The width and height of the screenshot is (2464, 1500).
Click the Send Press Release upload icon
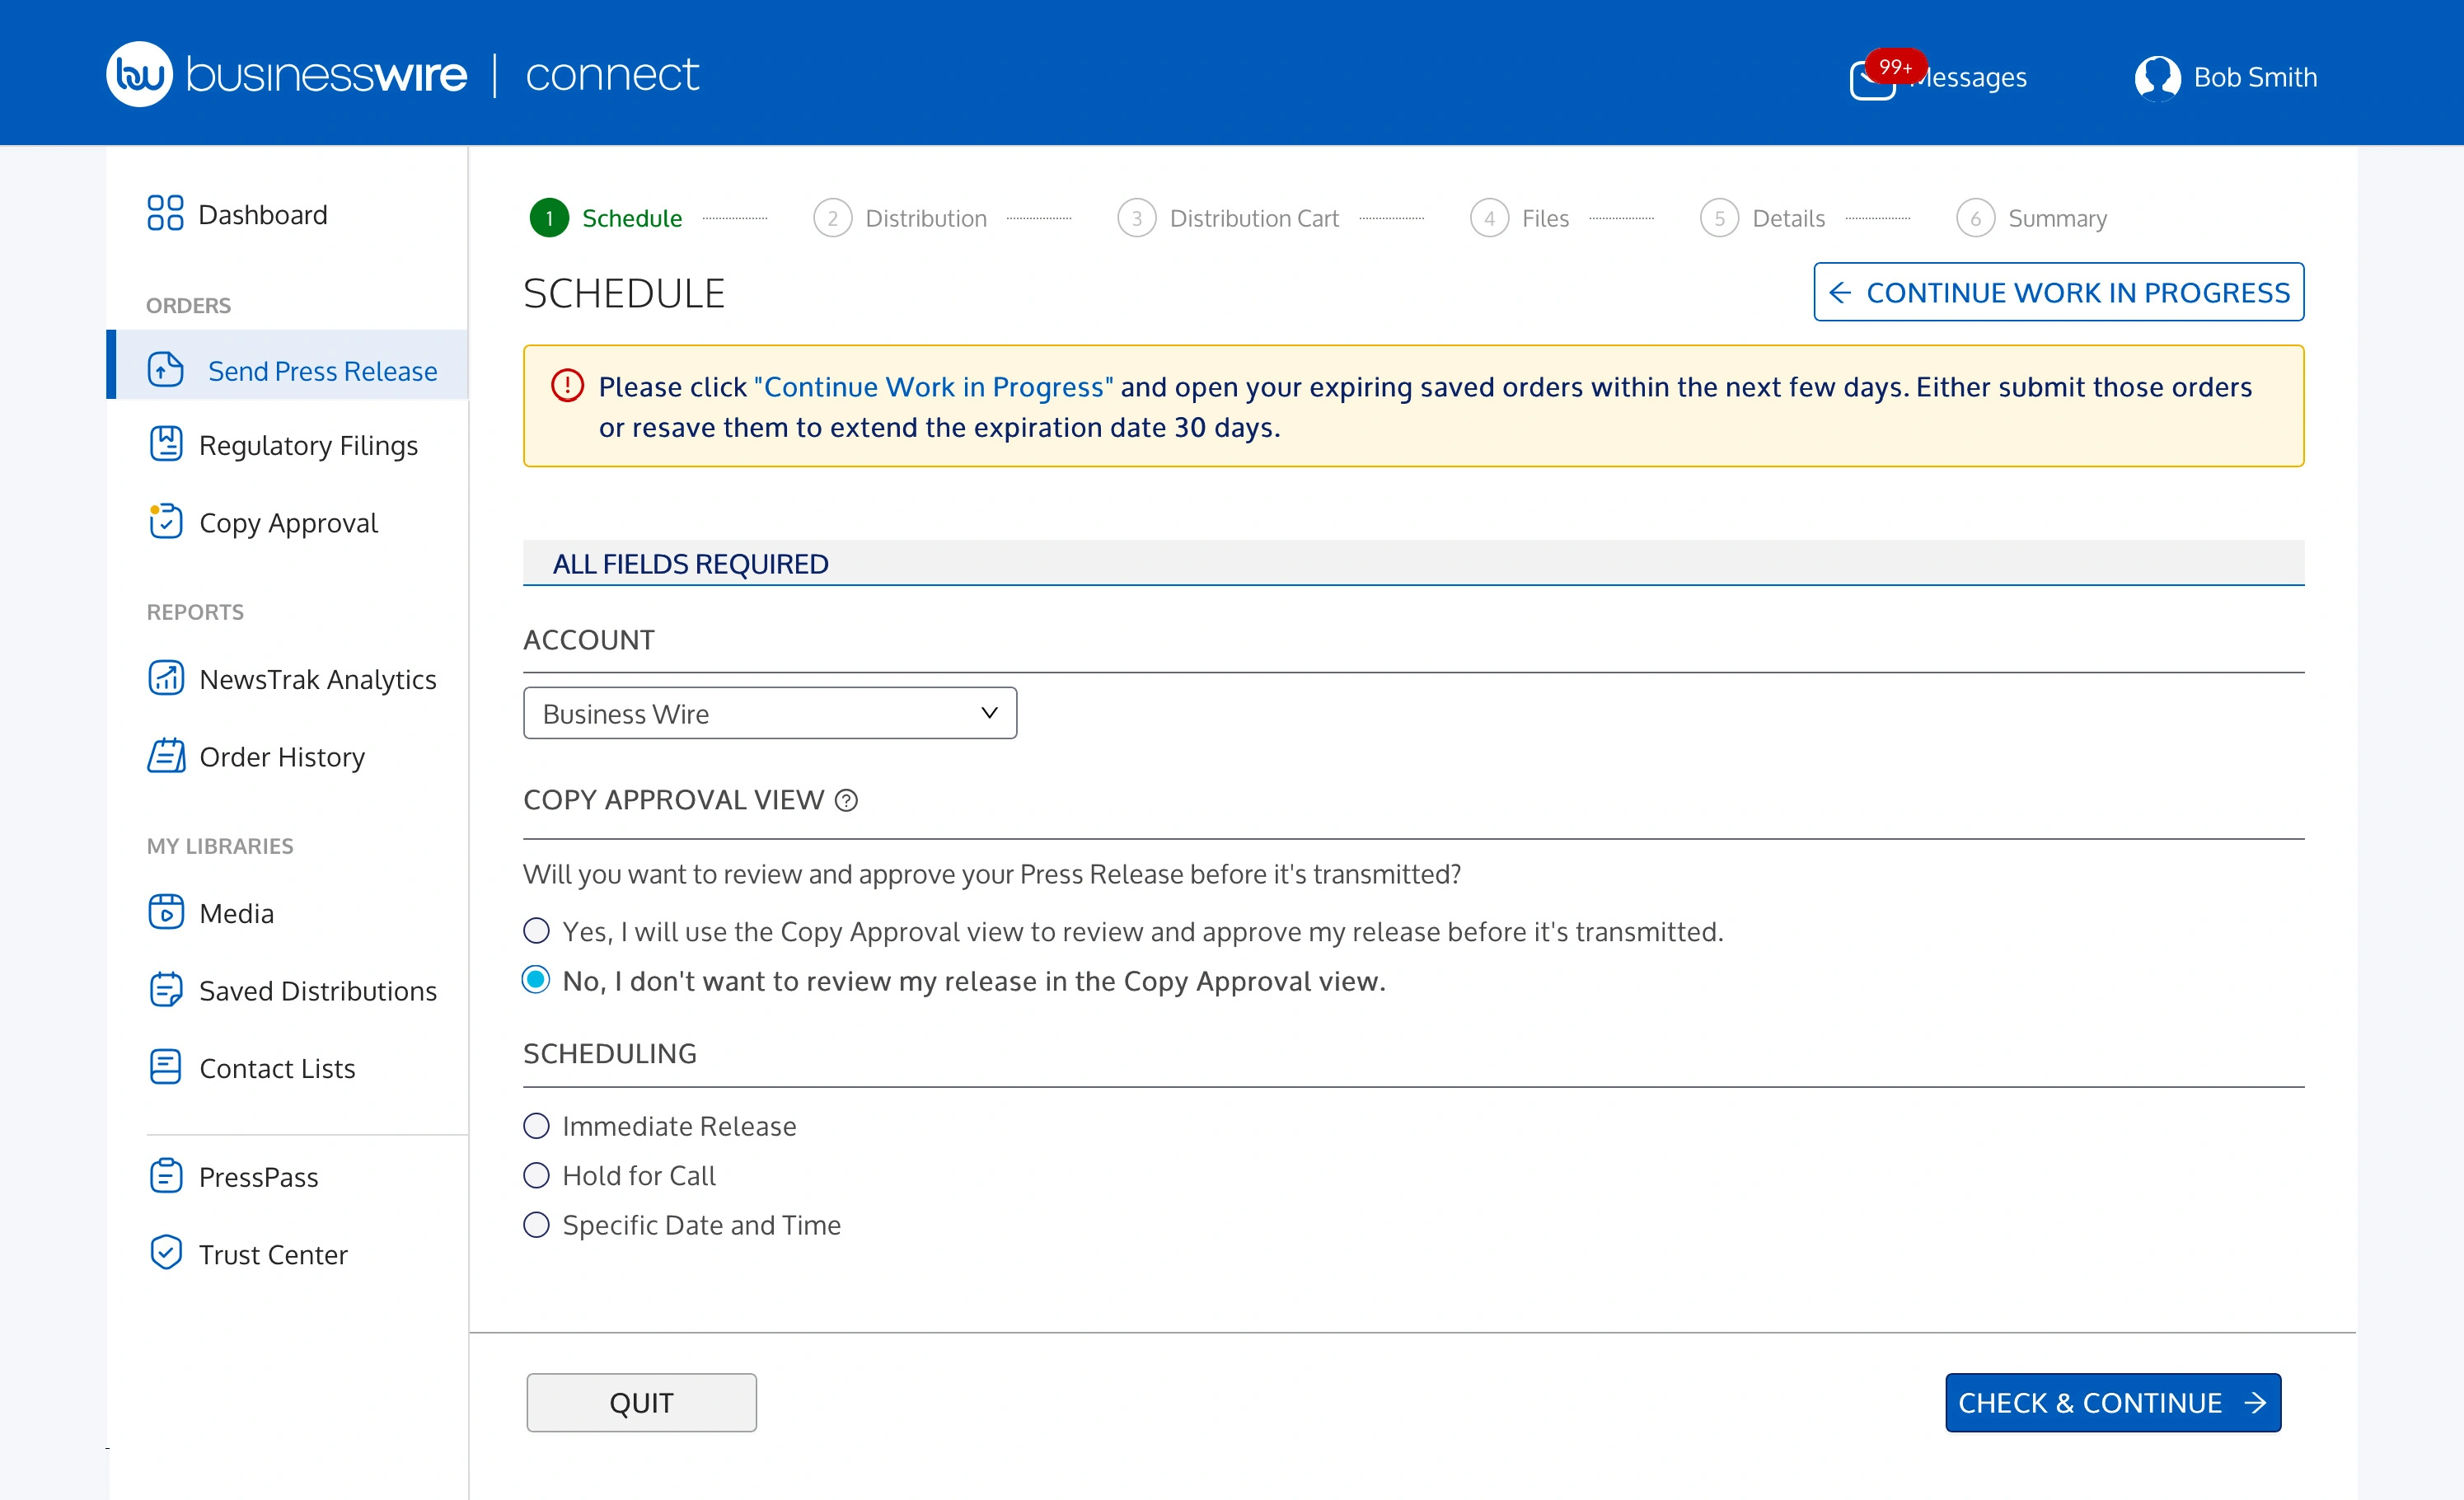click(165, 370)
